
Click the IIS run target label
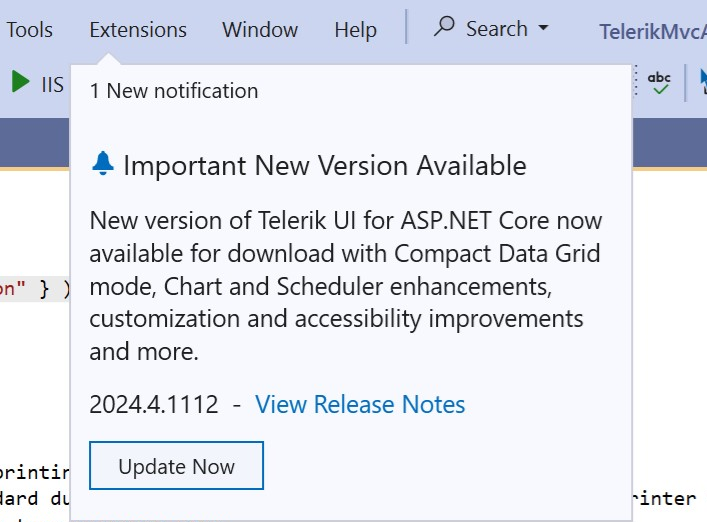click(x=52, y=84)
